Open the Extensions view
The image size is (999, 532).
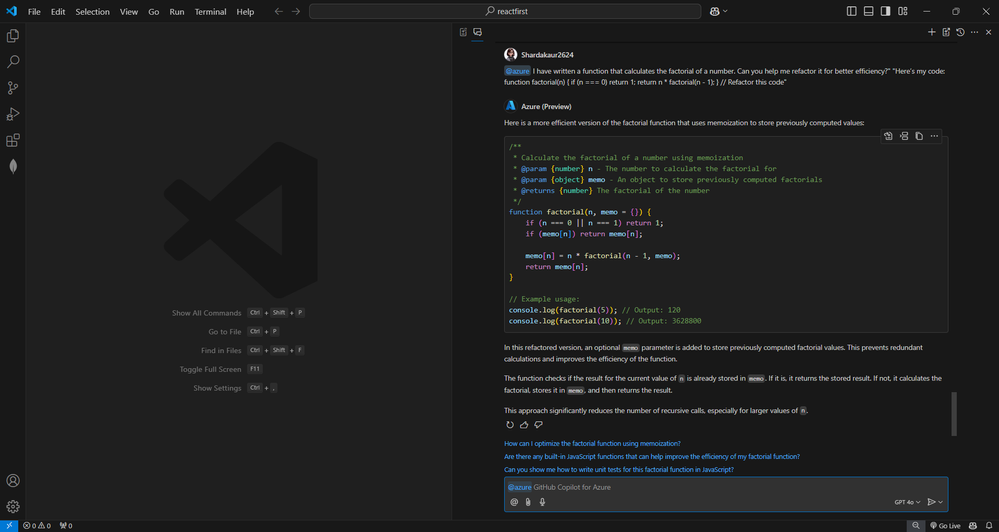pyautogui.click(x=13, y=140)
